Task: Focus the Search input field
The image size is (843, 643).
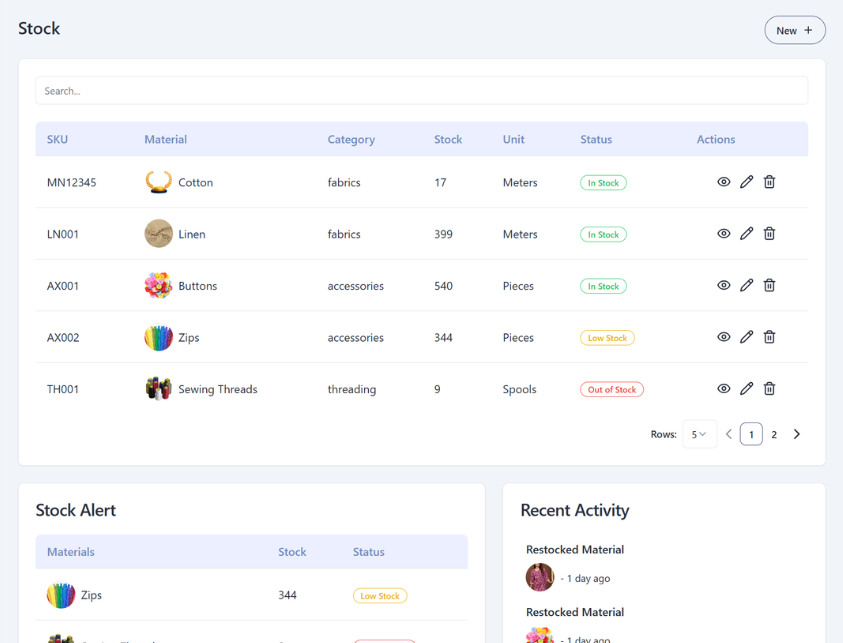Action: pos(422,90)
